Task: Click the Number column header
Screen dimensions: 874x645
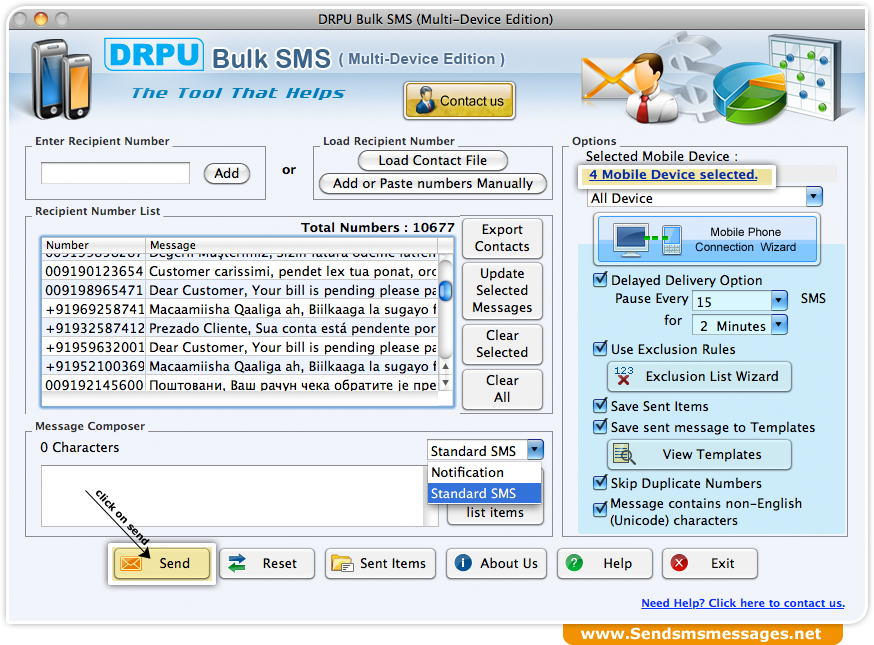Action: 94,245
